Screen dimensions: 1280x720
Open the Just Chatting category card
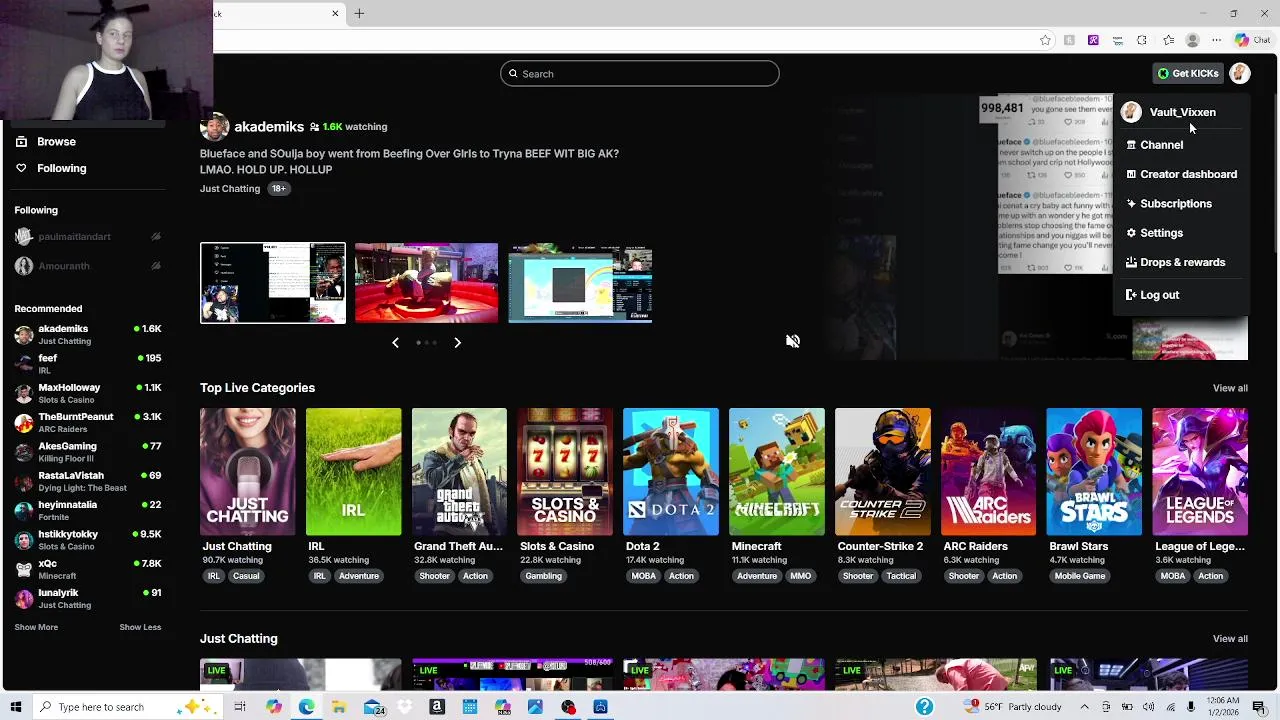click(248, 472)
